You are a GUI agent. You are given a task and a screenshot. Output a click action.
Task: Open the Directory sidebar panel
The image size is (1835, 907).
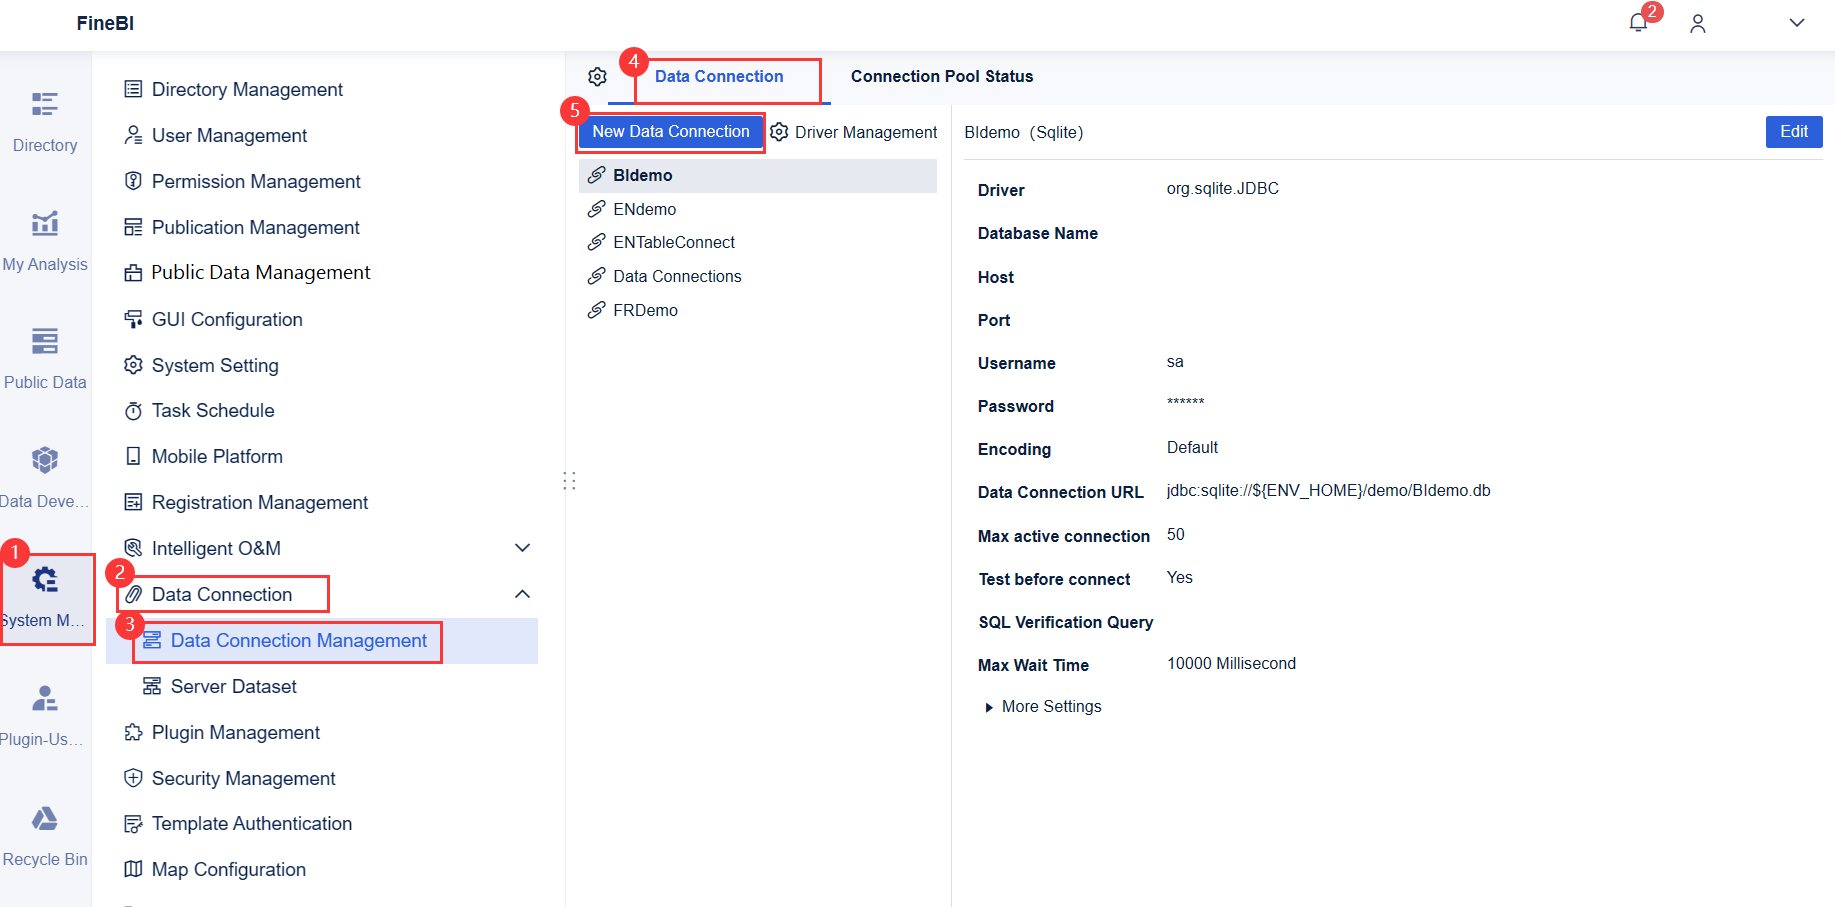pyautogui.click(x=45, y=119)
